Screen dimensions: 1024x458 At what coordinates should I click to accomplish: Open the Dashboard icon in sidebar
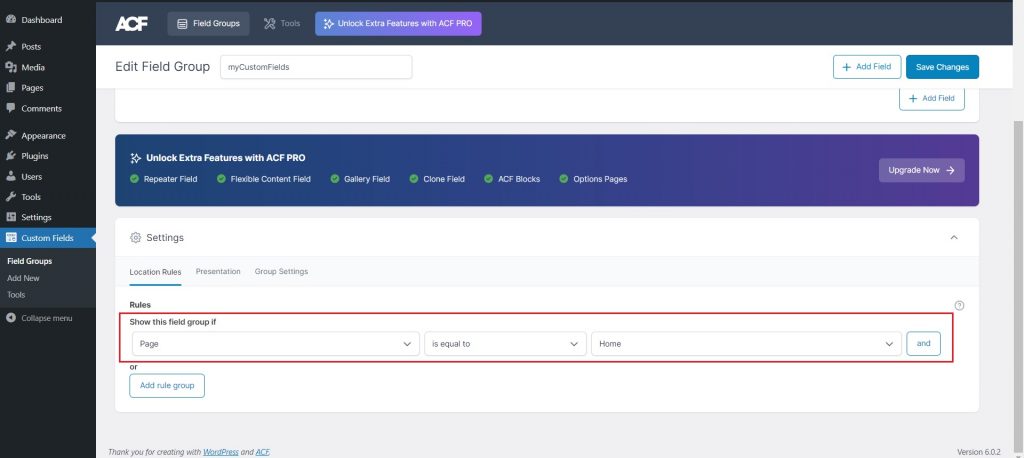click(11, 20)
